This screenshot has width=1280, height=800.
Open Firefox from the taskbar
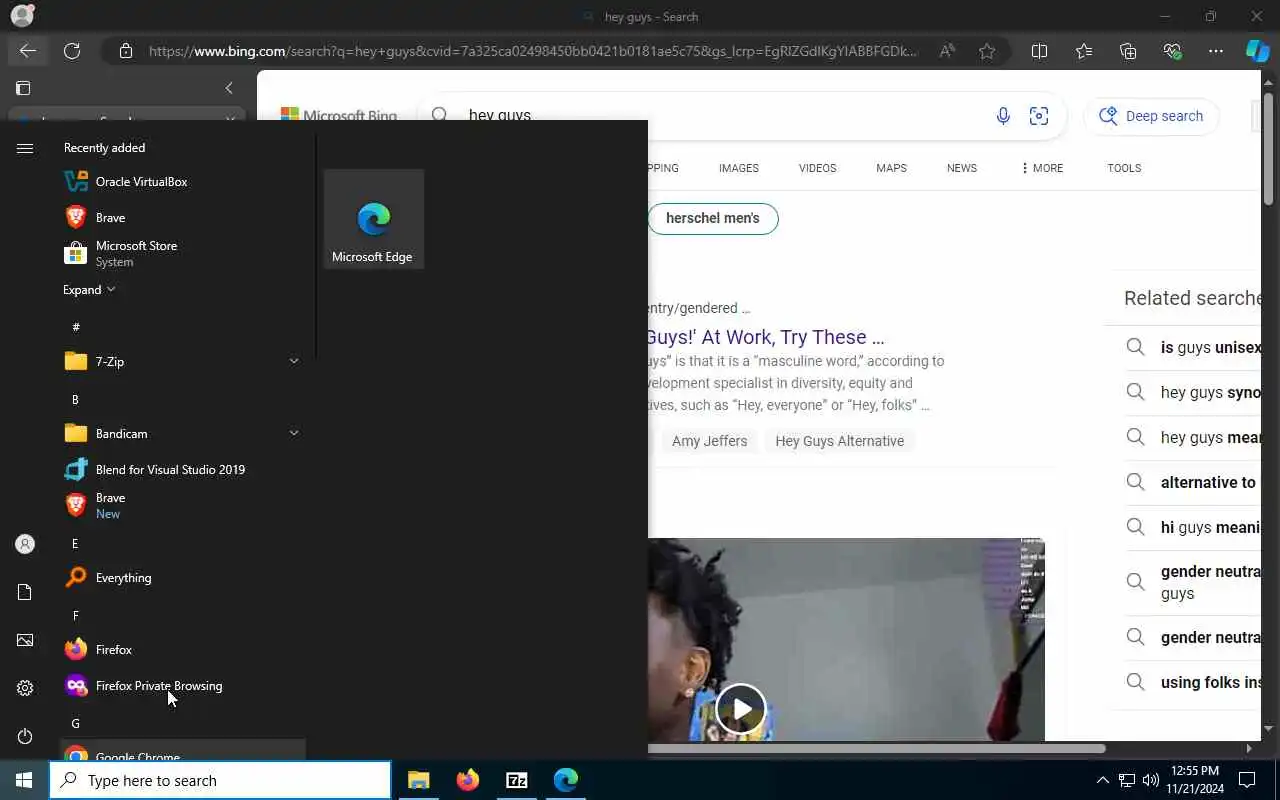point(467,780)
